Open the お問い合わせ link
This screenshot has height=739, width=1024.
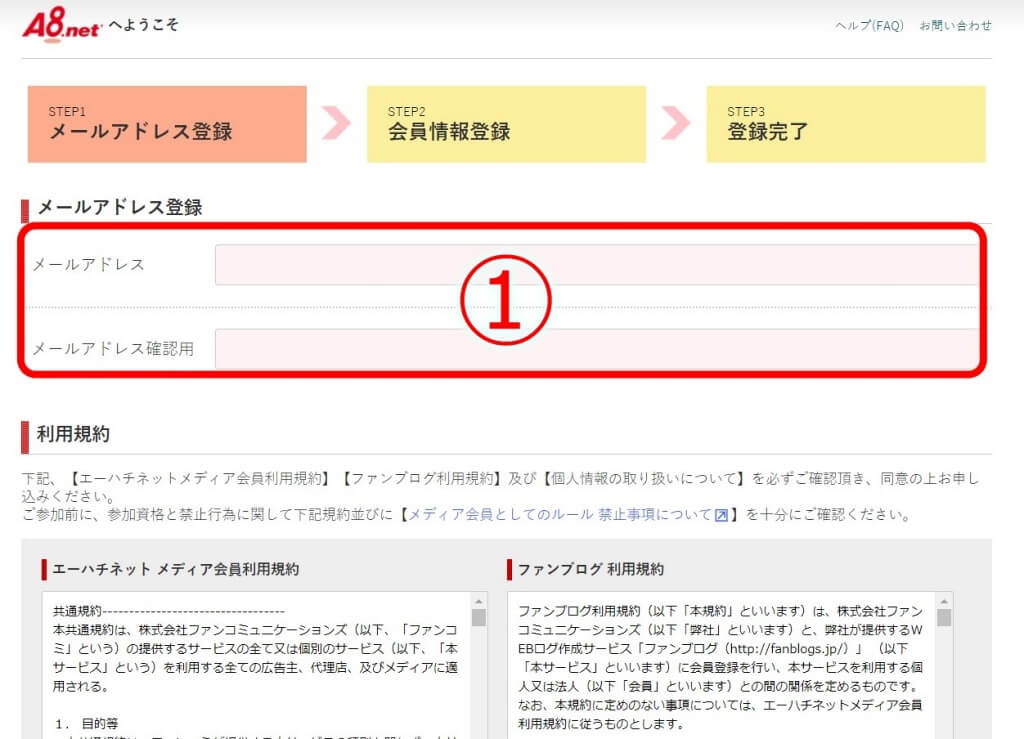[958, 27]
